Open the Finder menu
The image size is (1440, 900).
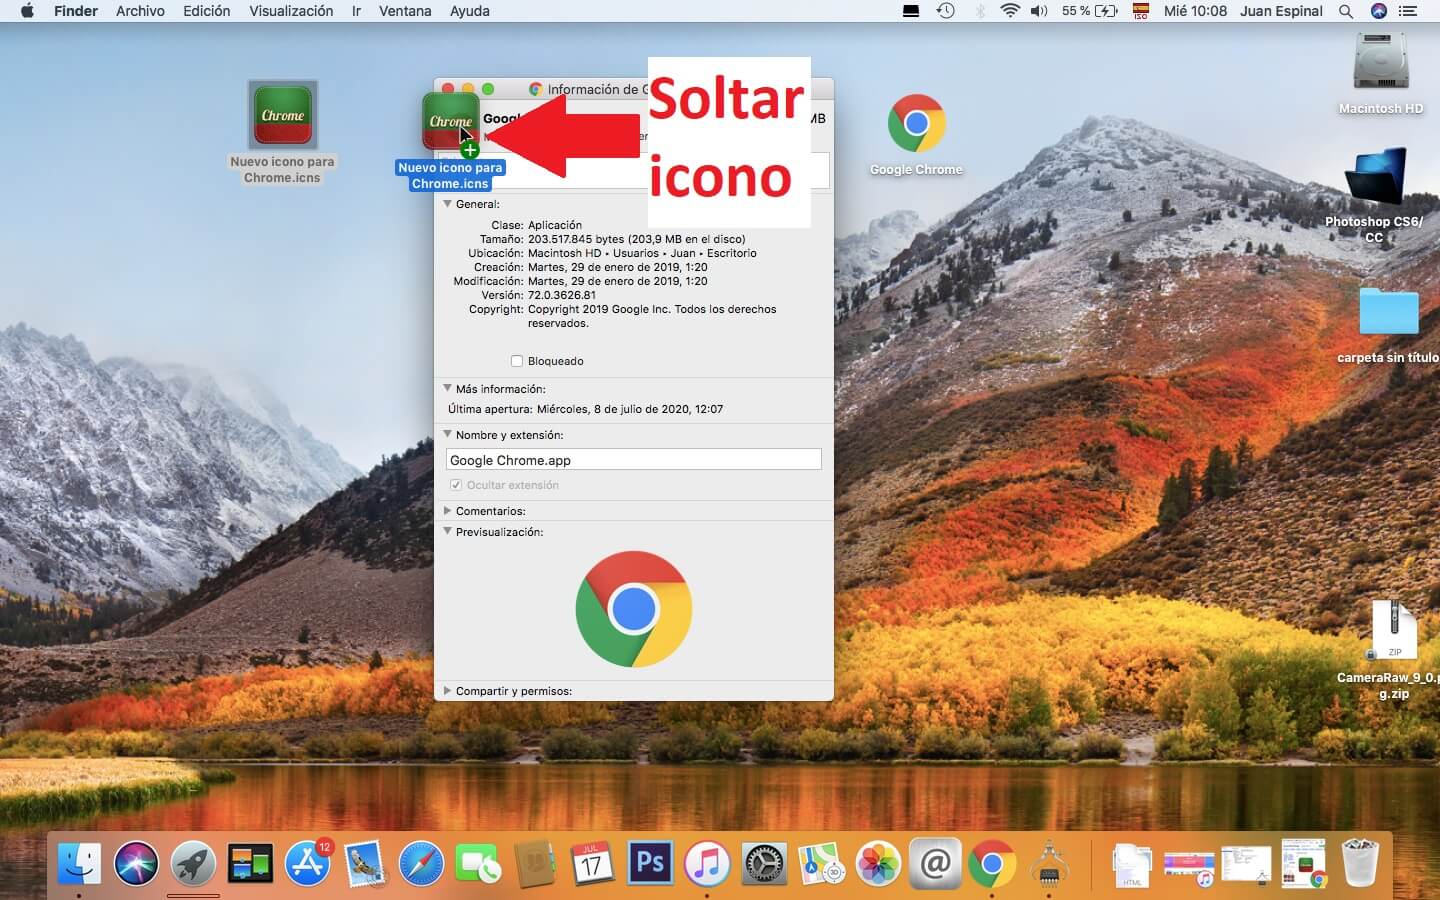coord(76,11)
